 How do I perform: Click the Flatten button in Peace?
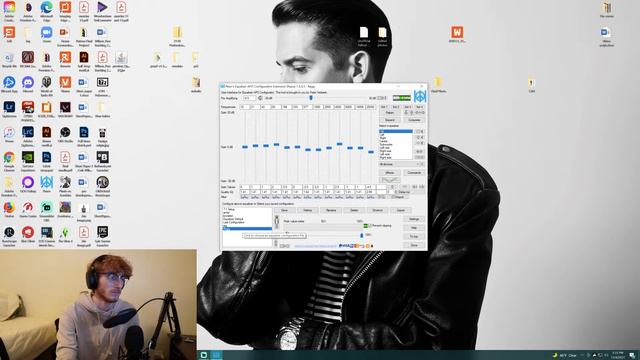point(390,113)
